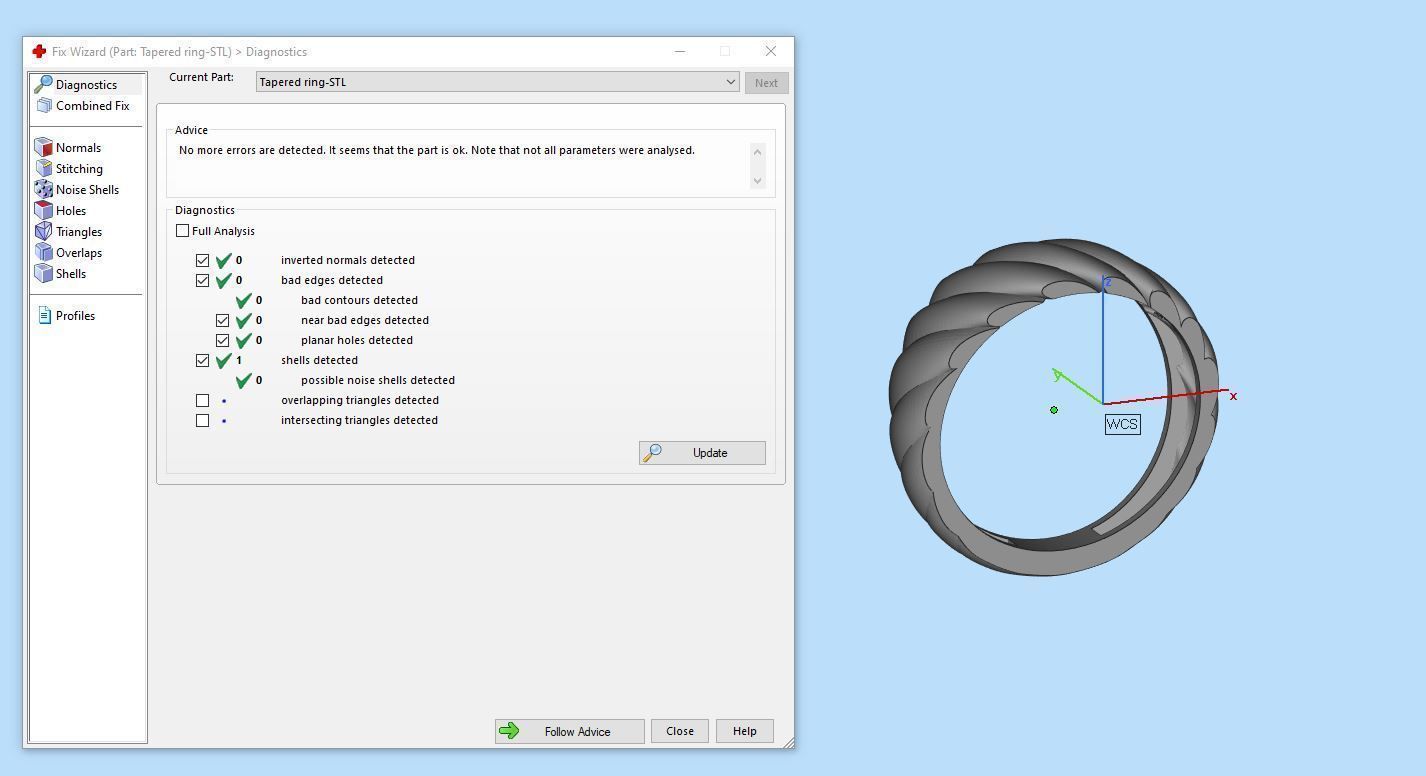Enable overlapping triangles detected checkbox
This screenshot has height=776, width=1426.
tap(202, 400)
